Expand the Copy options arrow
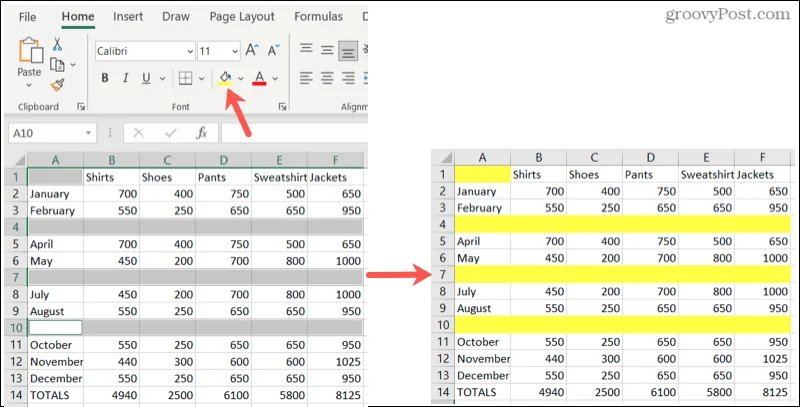This screenshot has width=800, height=407. point(73,65)
